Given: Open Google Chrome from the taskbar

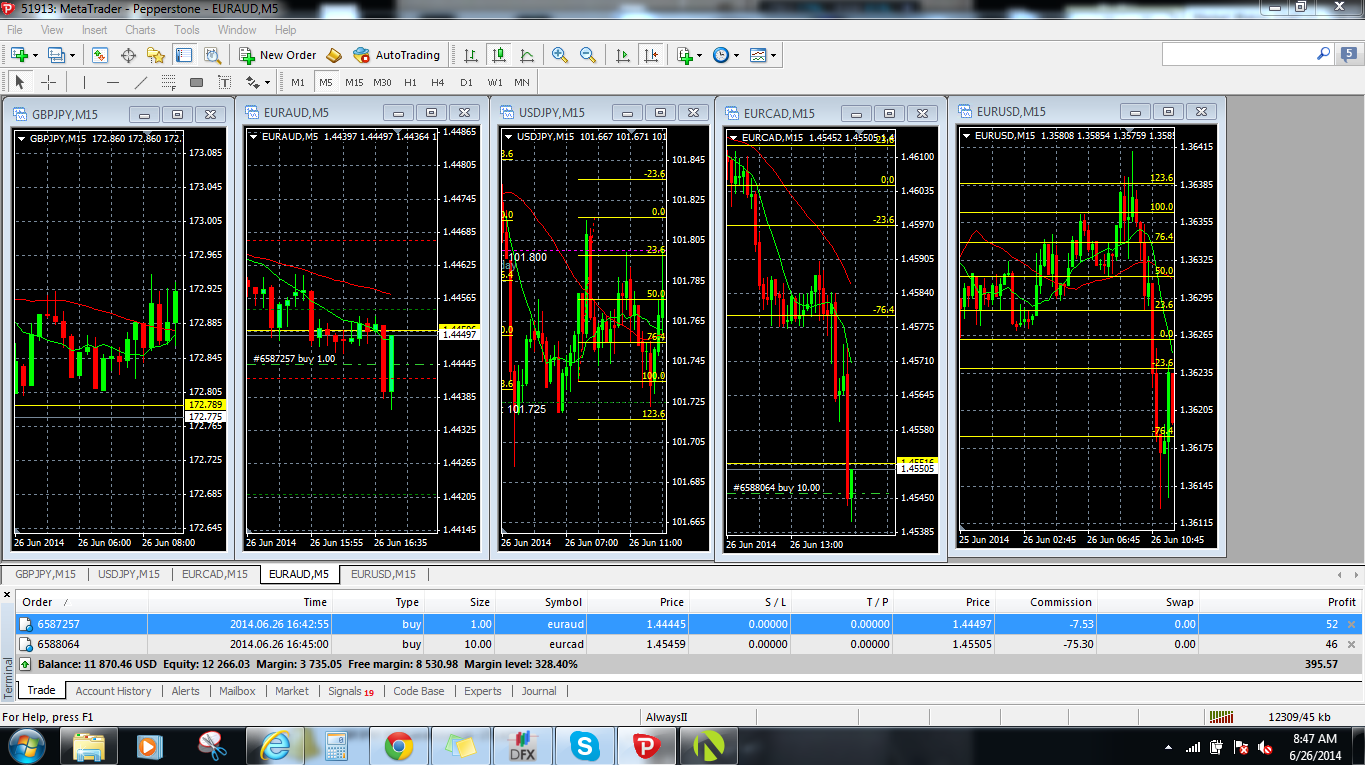Looking at the screenshot, I should coord(399,746).
